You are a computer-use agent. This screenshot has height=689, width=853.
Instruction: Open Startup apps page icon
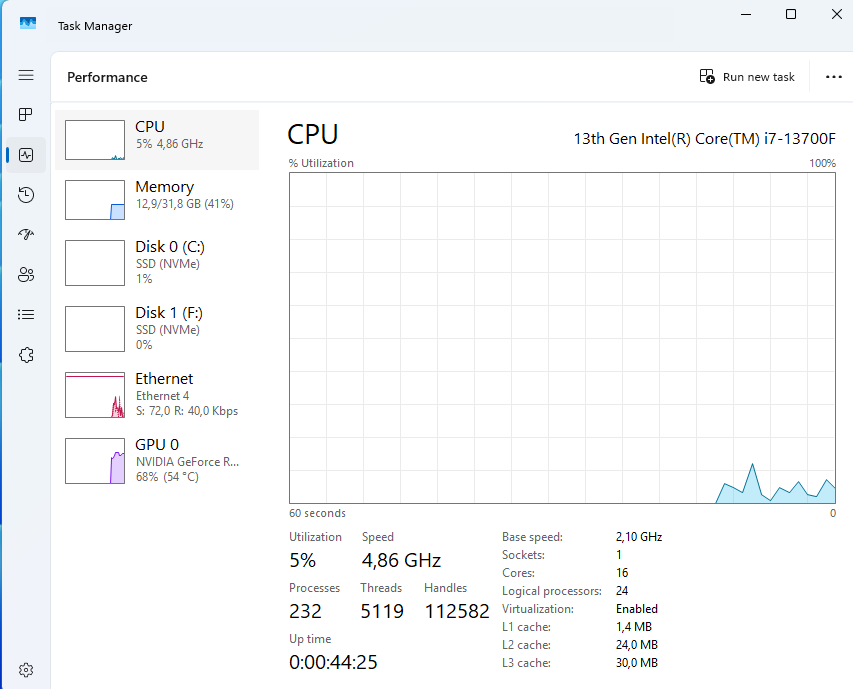[26, 234]
